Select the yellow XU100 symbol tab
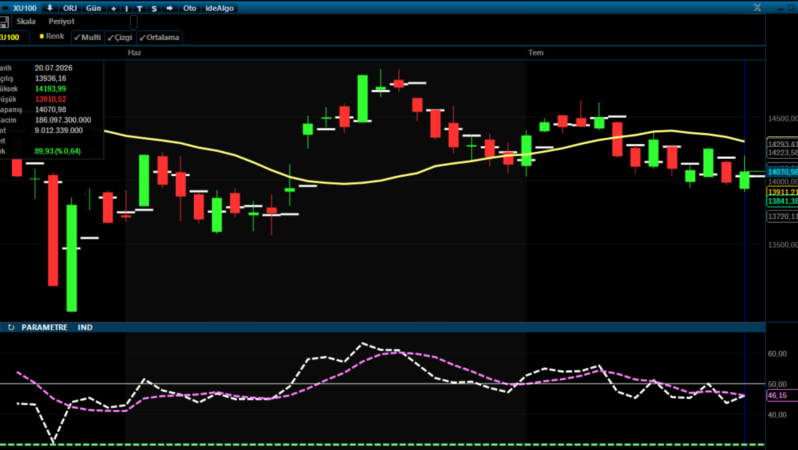The height and width of the screenshot is (450, 798). 10,37
